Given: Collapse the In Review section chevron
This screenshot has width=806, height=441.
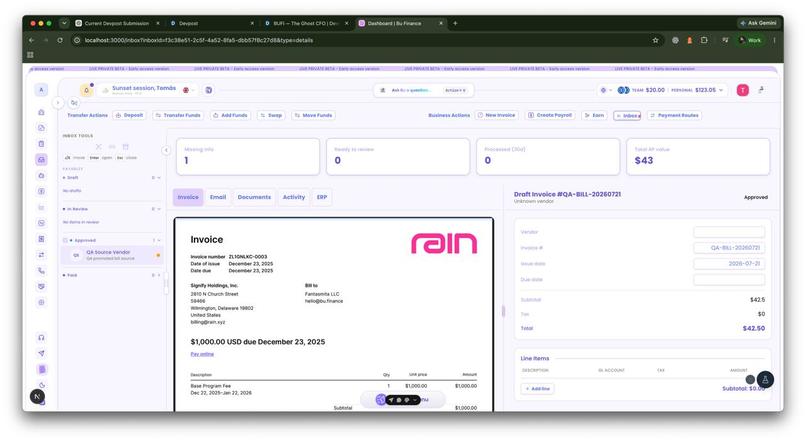Looking at the screenshot, I should [x=159, y=209].
